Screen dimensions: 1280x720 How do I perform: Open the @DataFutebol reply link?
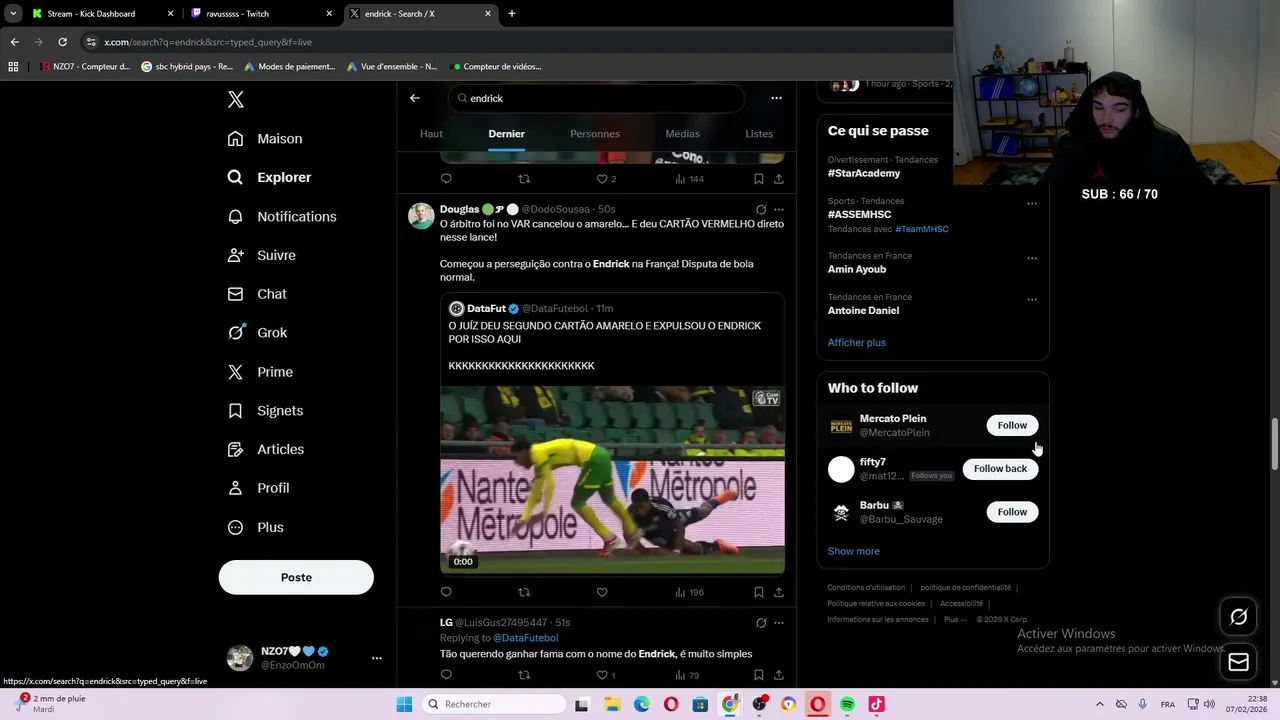(x=525, y=638)
